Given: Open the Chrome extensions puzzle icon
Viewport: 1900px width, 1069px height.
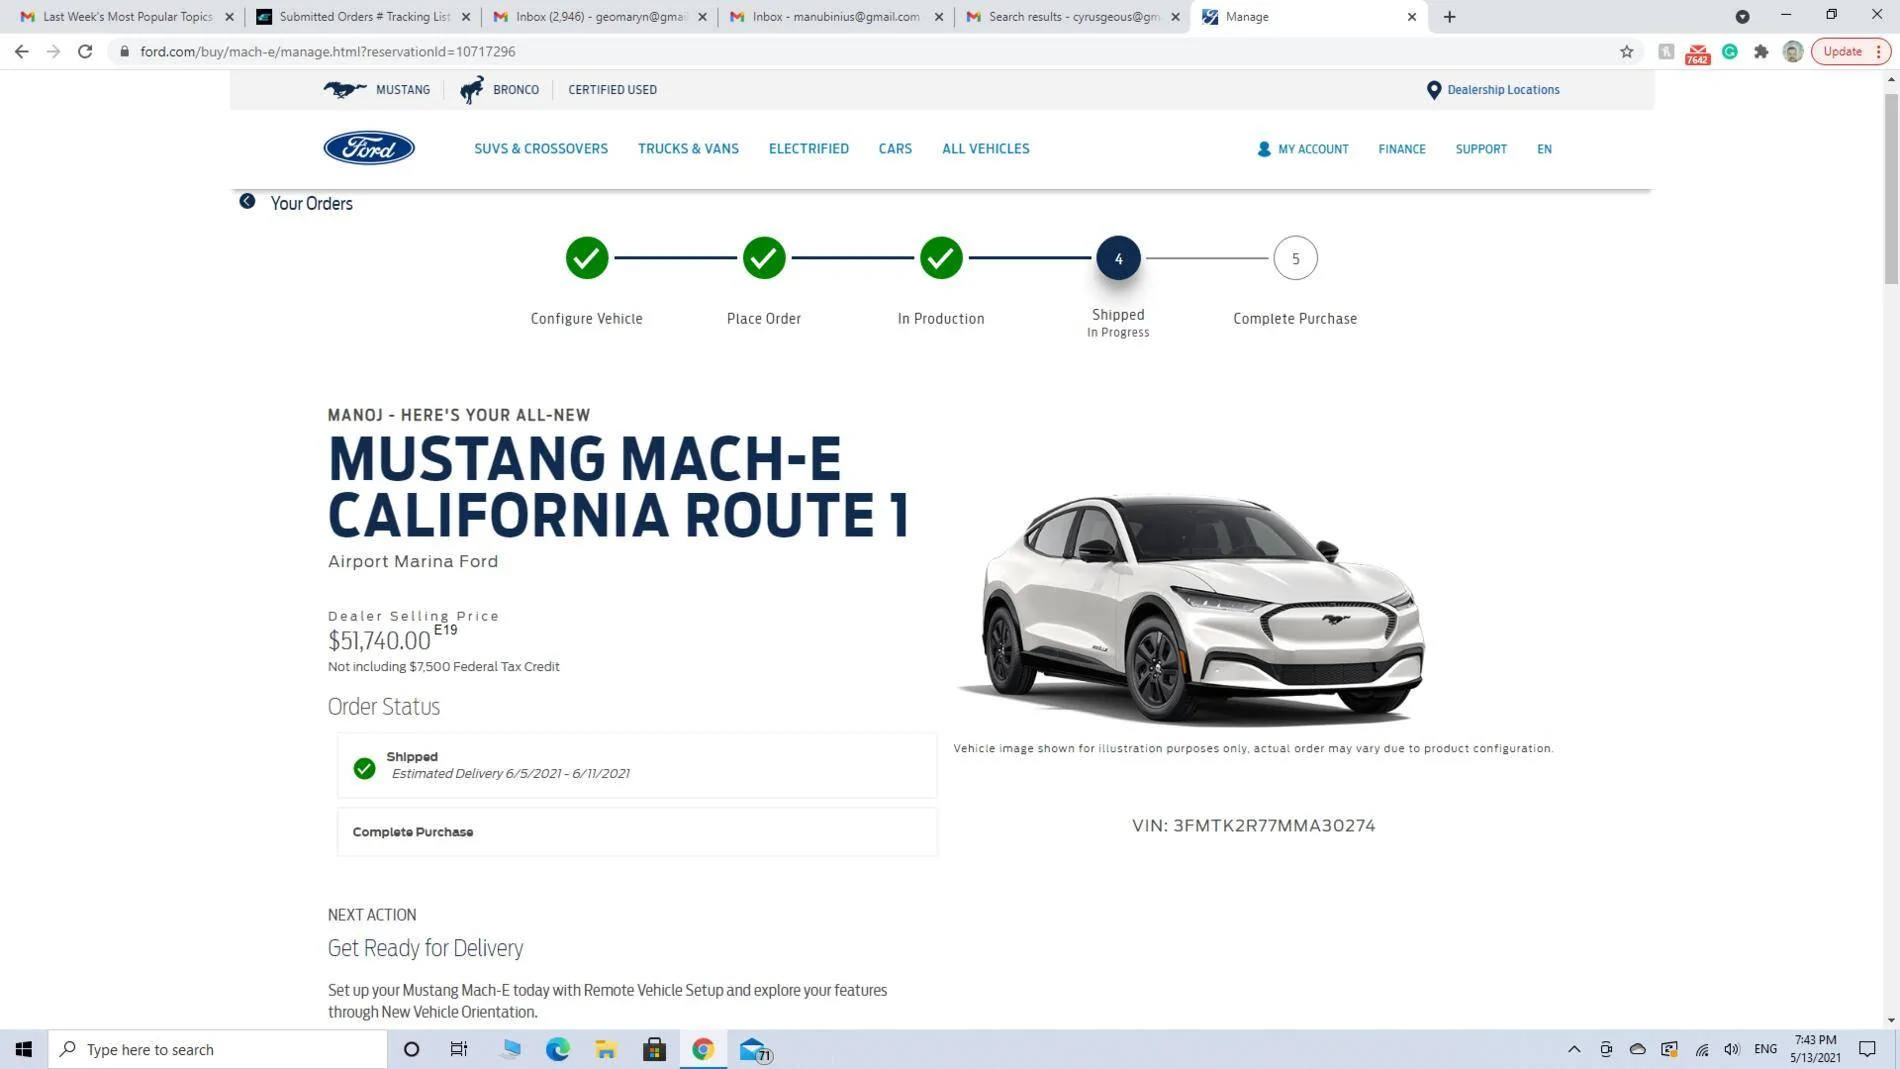Looking at the screenshot, I should coord(1761,51).
